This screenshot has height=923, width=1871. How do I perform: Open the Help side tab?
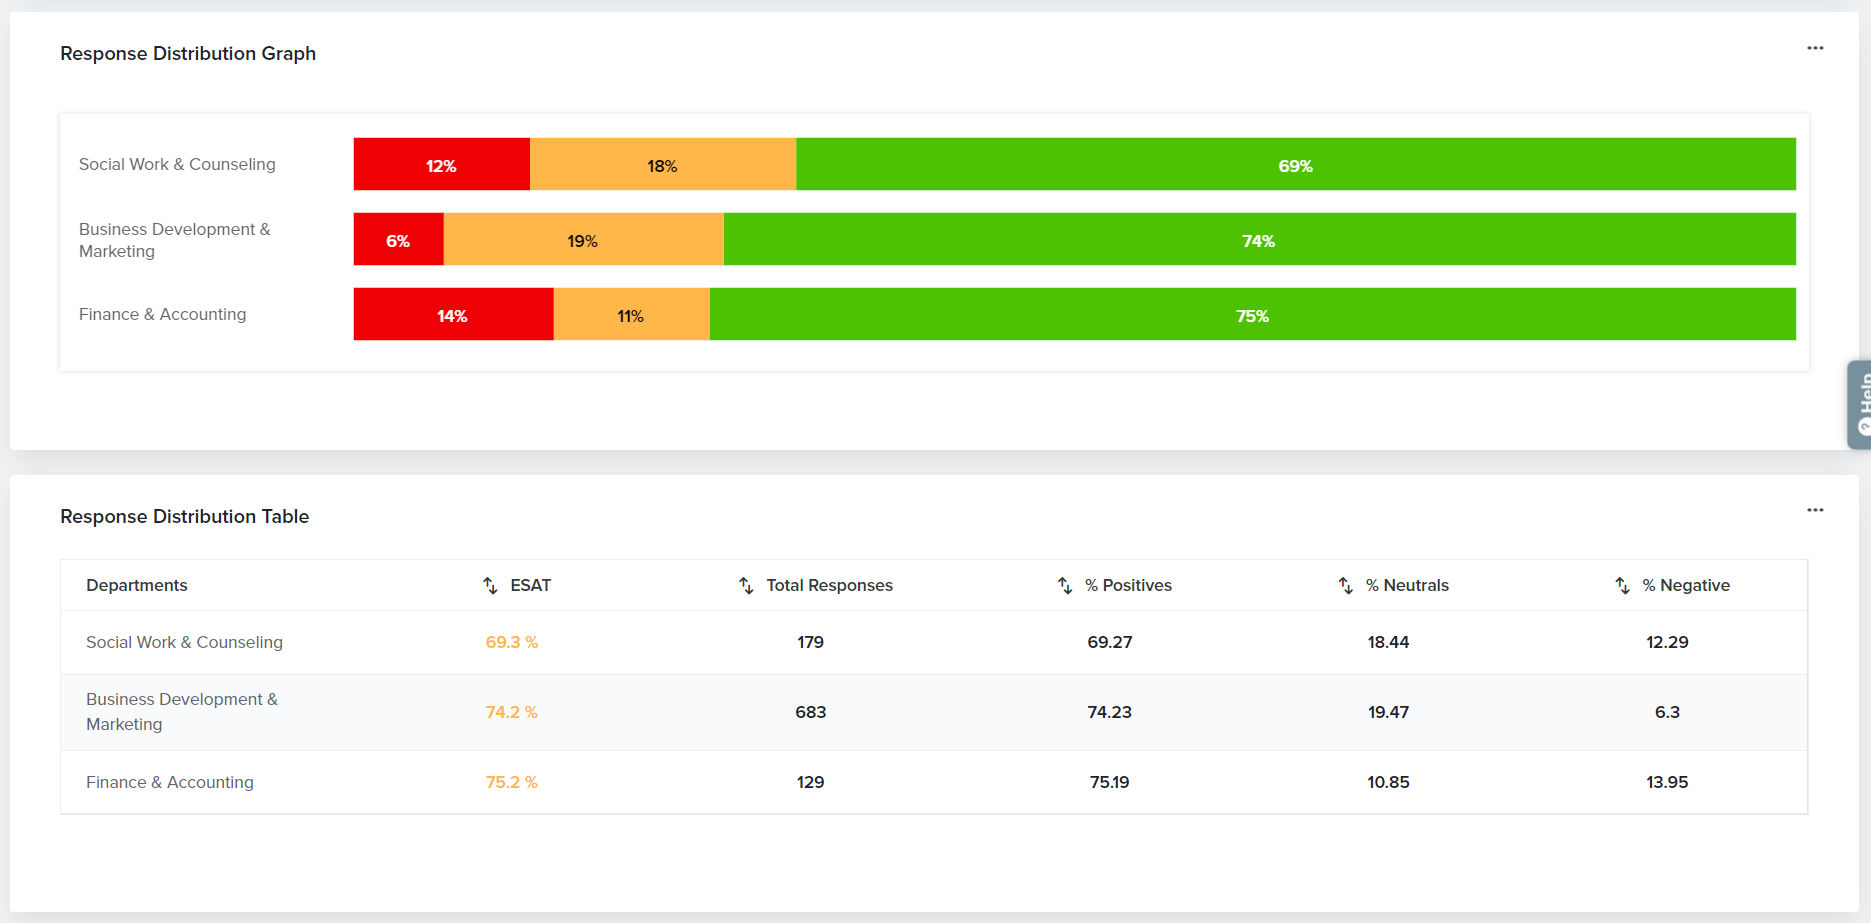point(1860,404)
